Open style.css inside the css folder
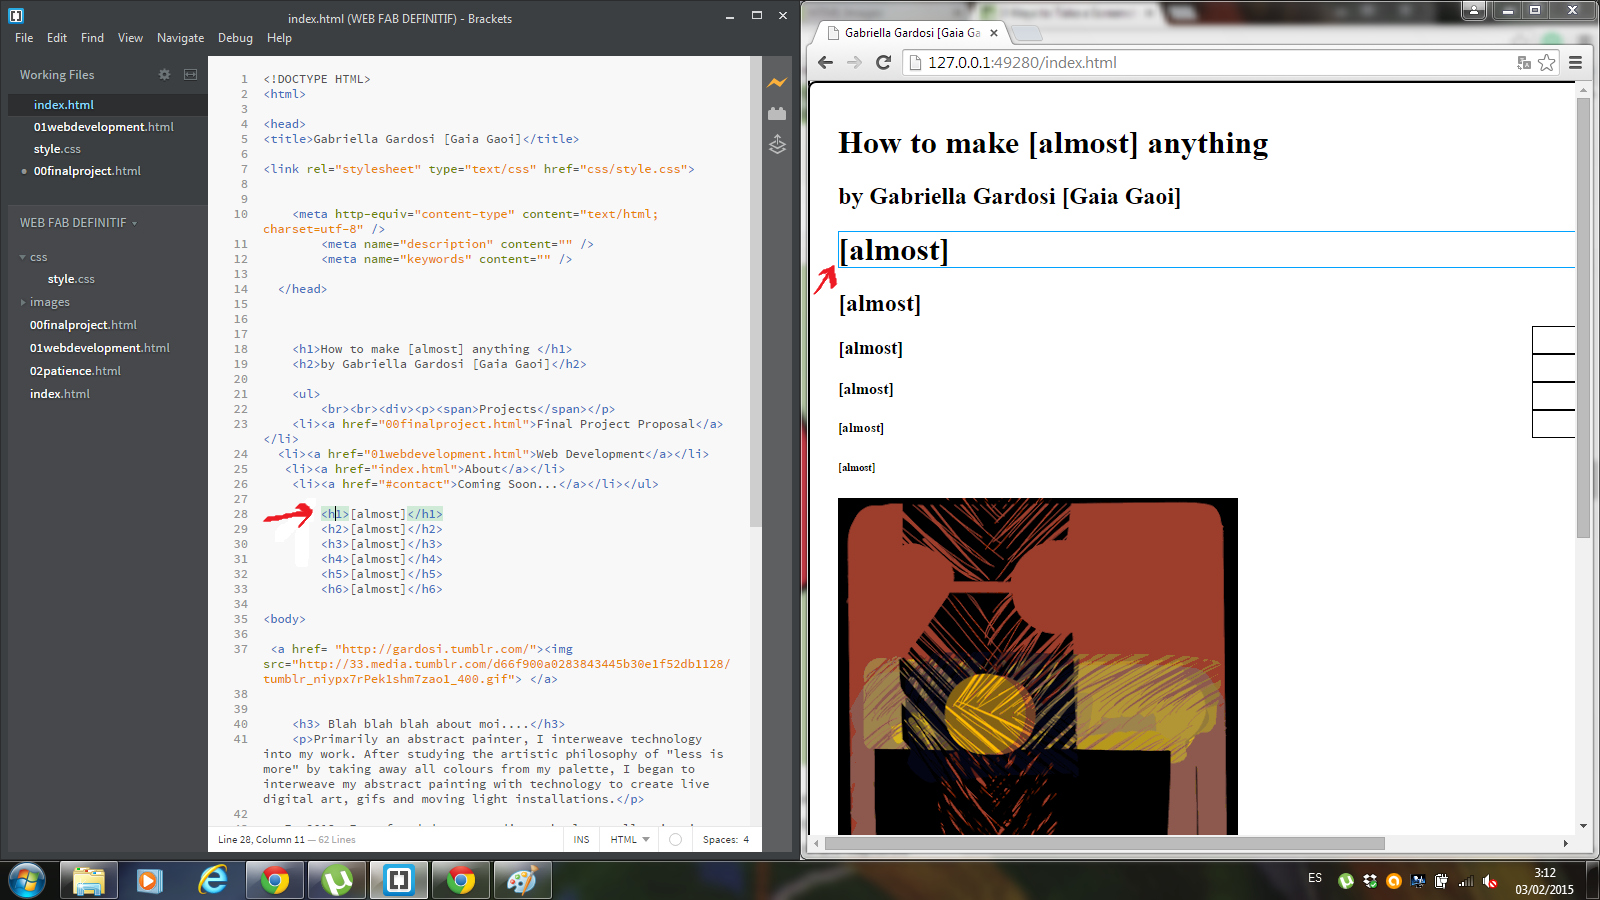The width and height of the screenshot is (1600, 900). pos(71,279)
